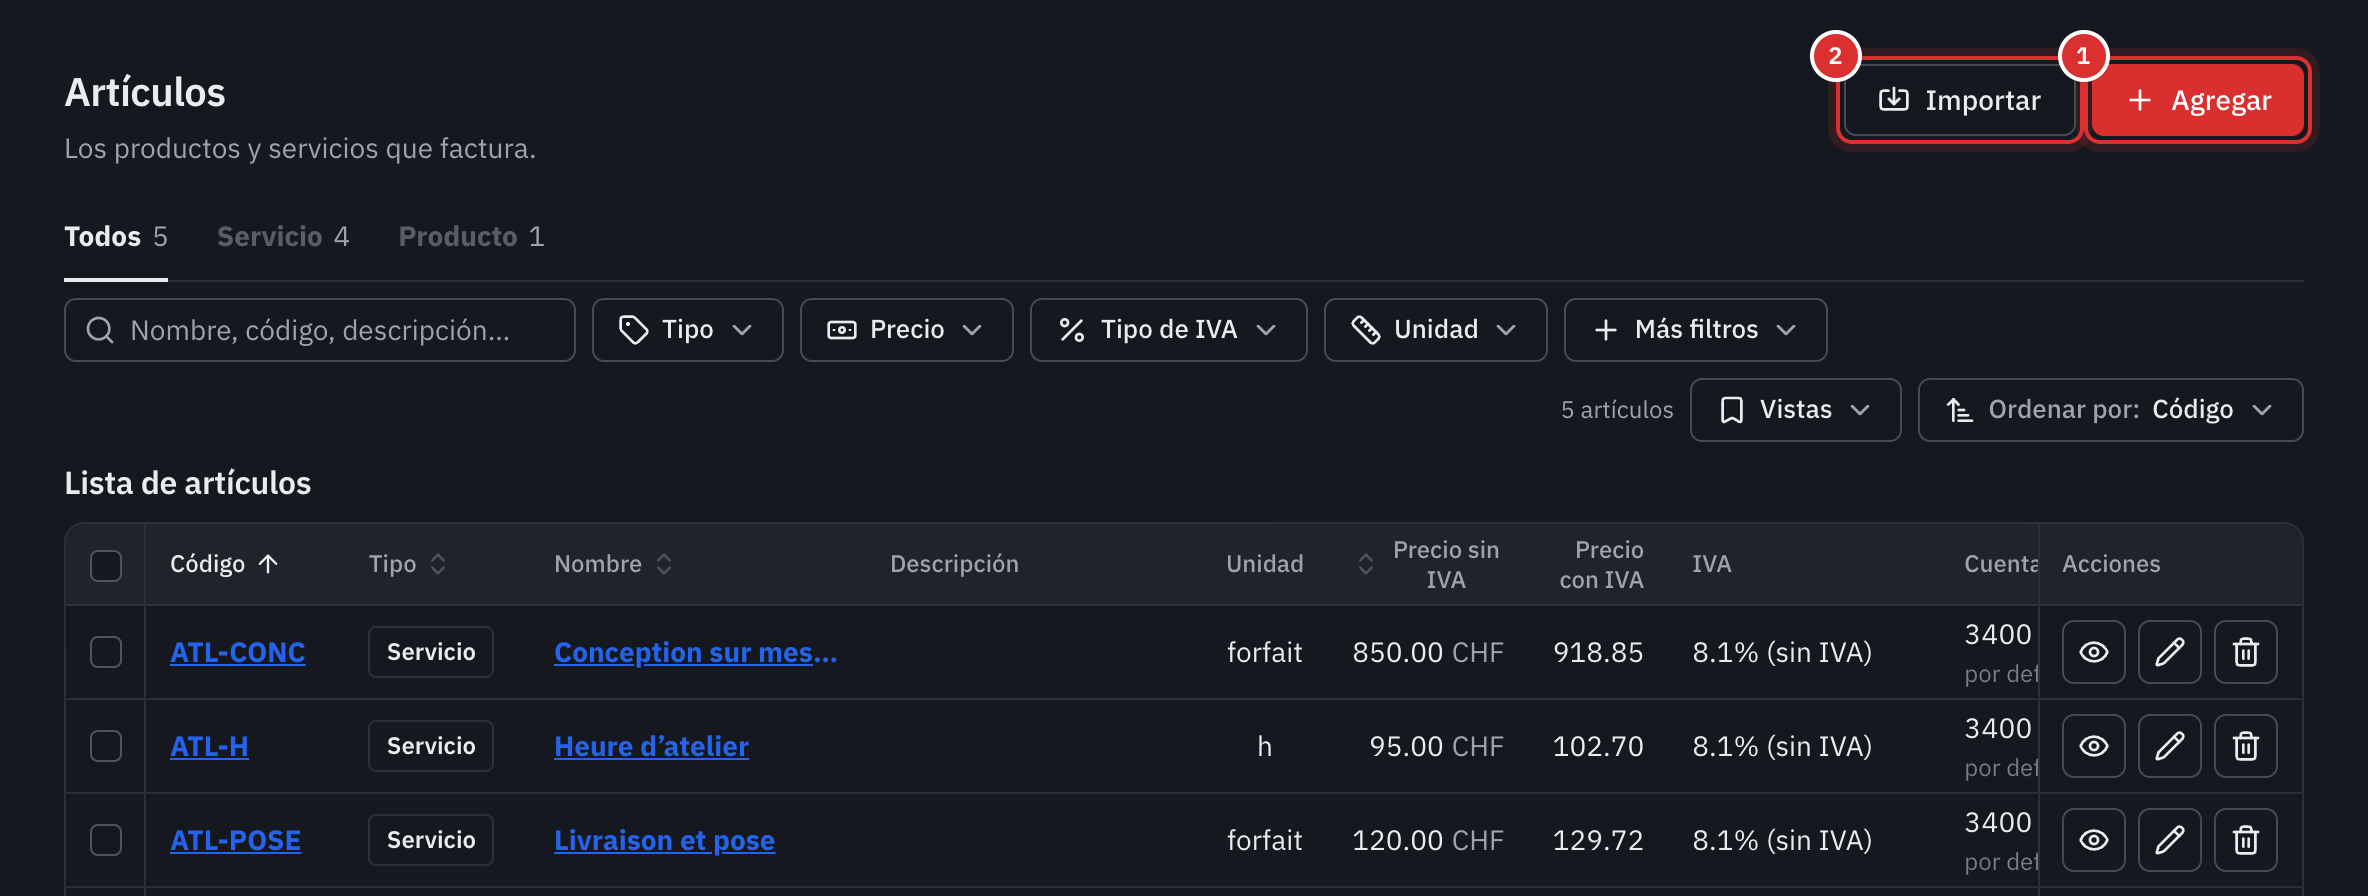Open the Conception sur mes... article link

pos(695,652)
